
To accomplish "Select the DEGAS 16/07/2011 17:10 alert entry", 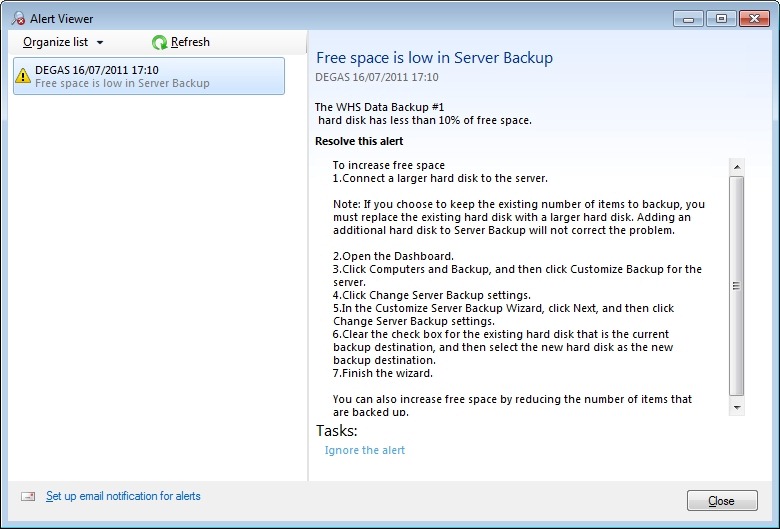I will [x=148, y=76].
